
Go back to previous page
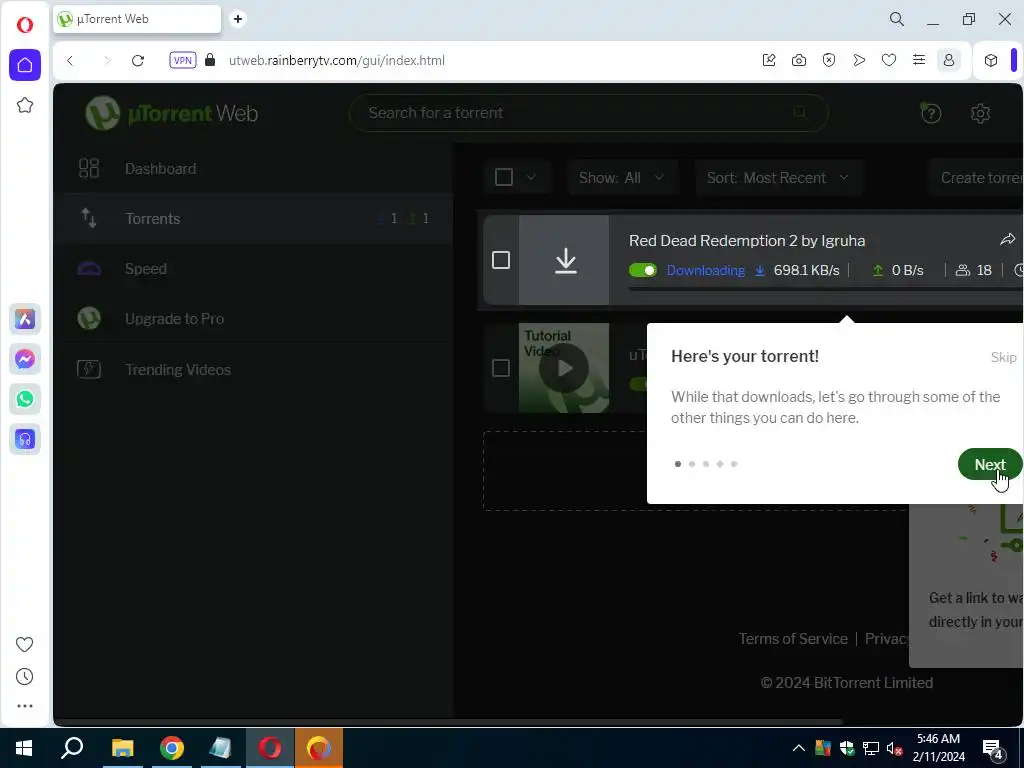pyautogui.click(x=71, y=61)
